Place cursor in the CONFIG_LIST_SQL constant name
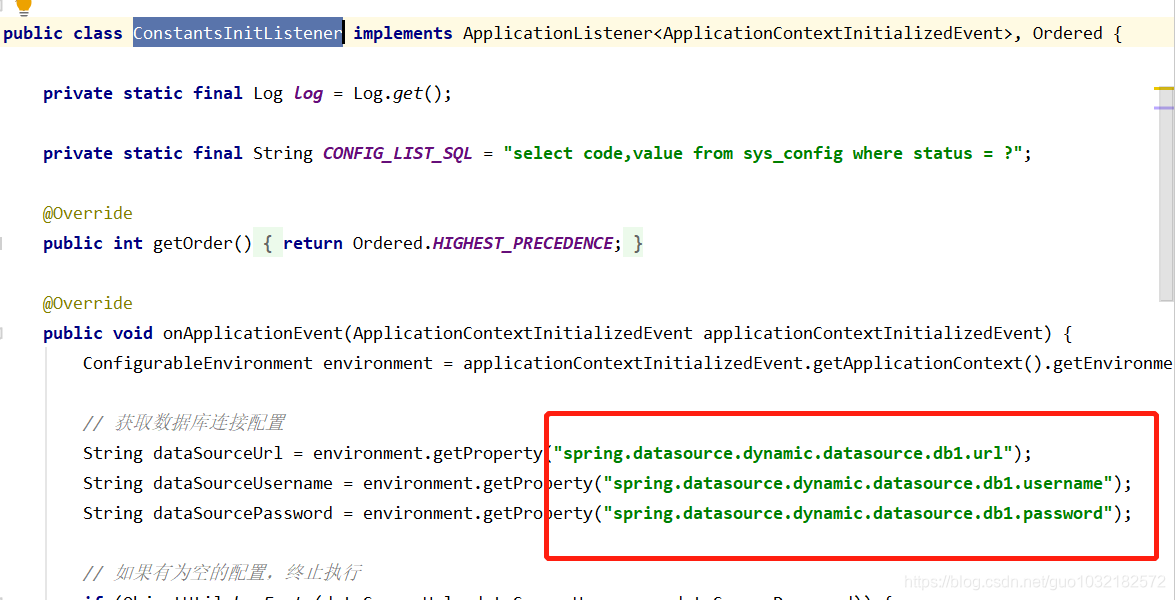1175x600 pixels. point(397,152)
